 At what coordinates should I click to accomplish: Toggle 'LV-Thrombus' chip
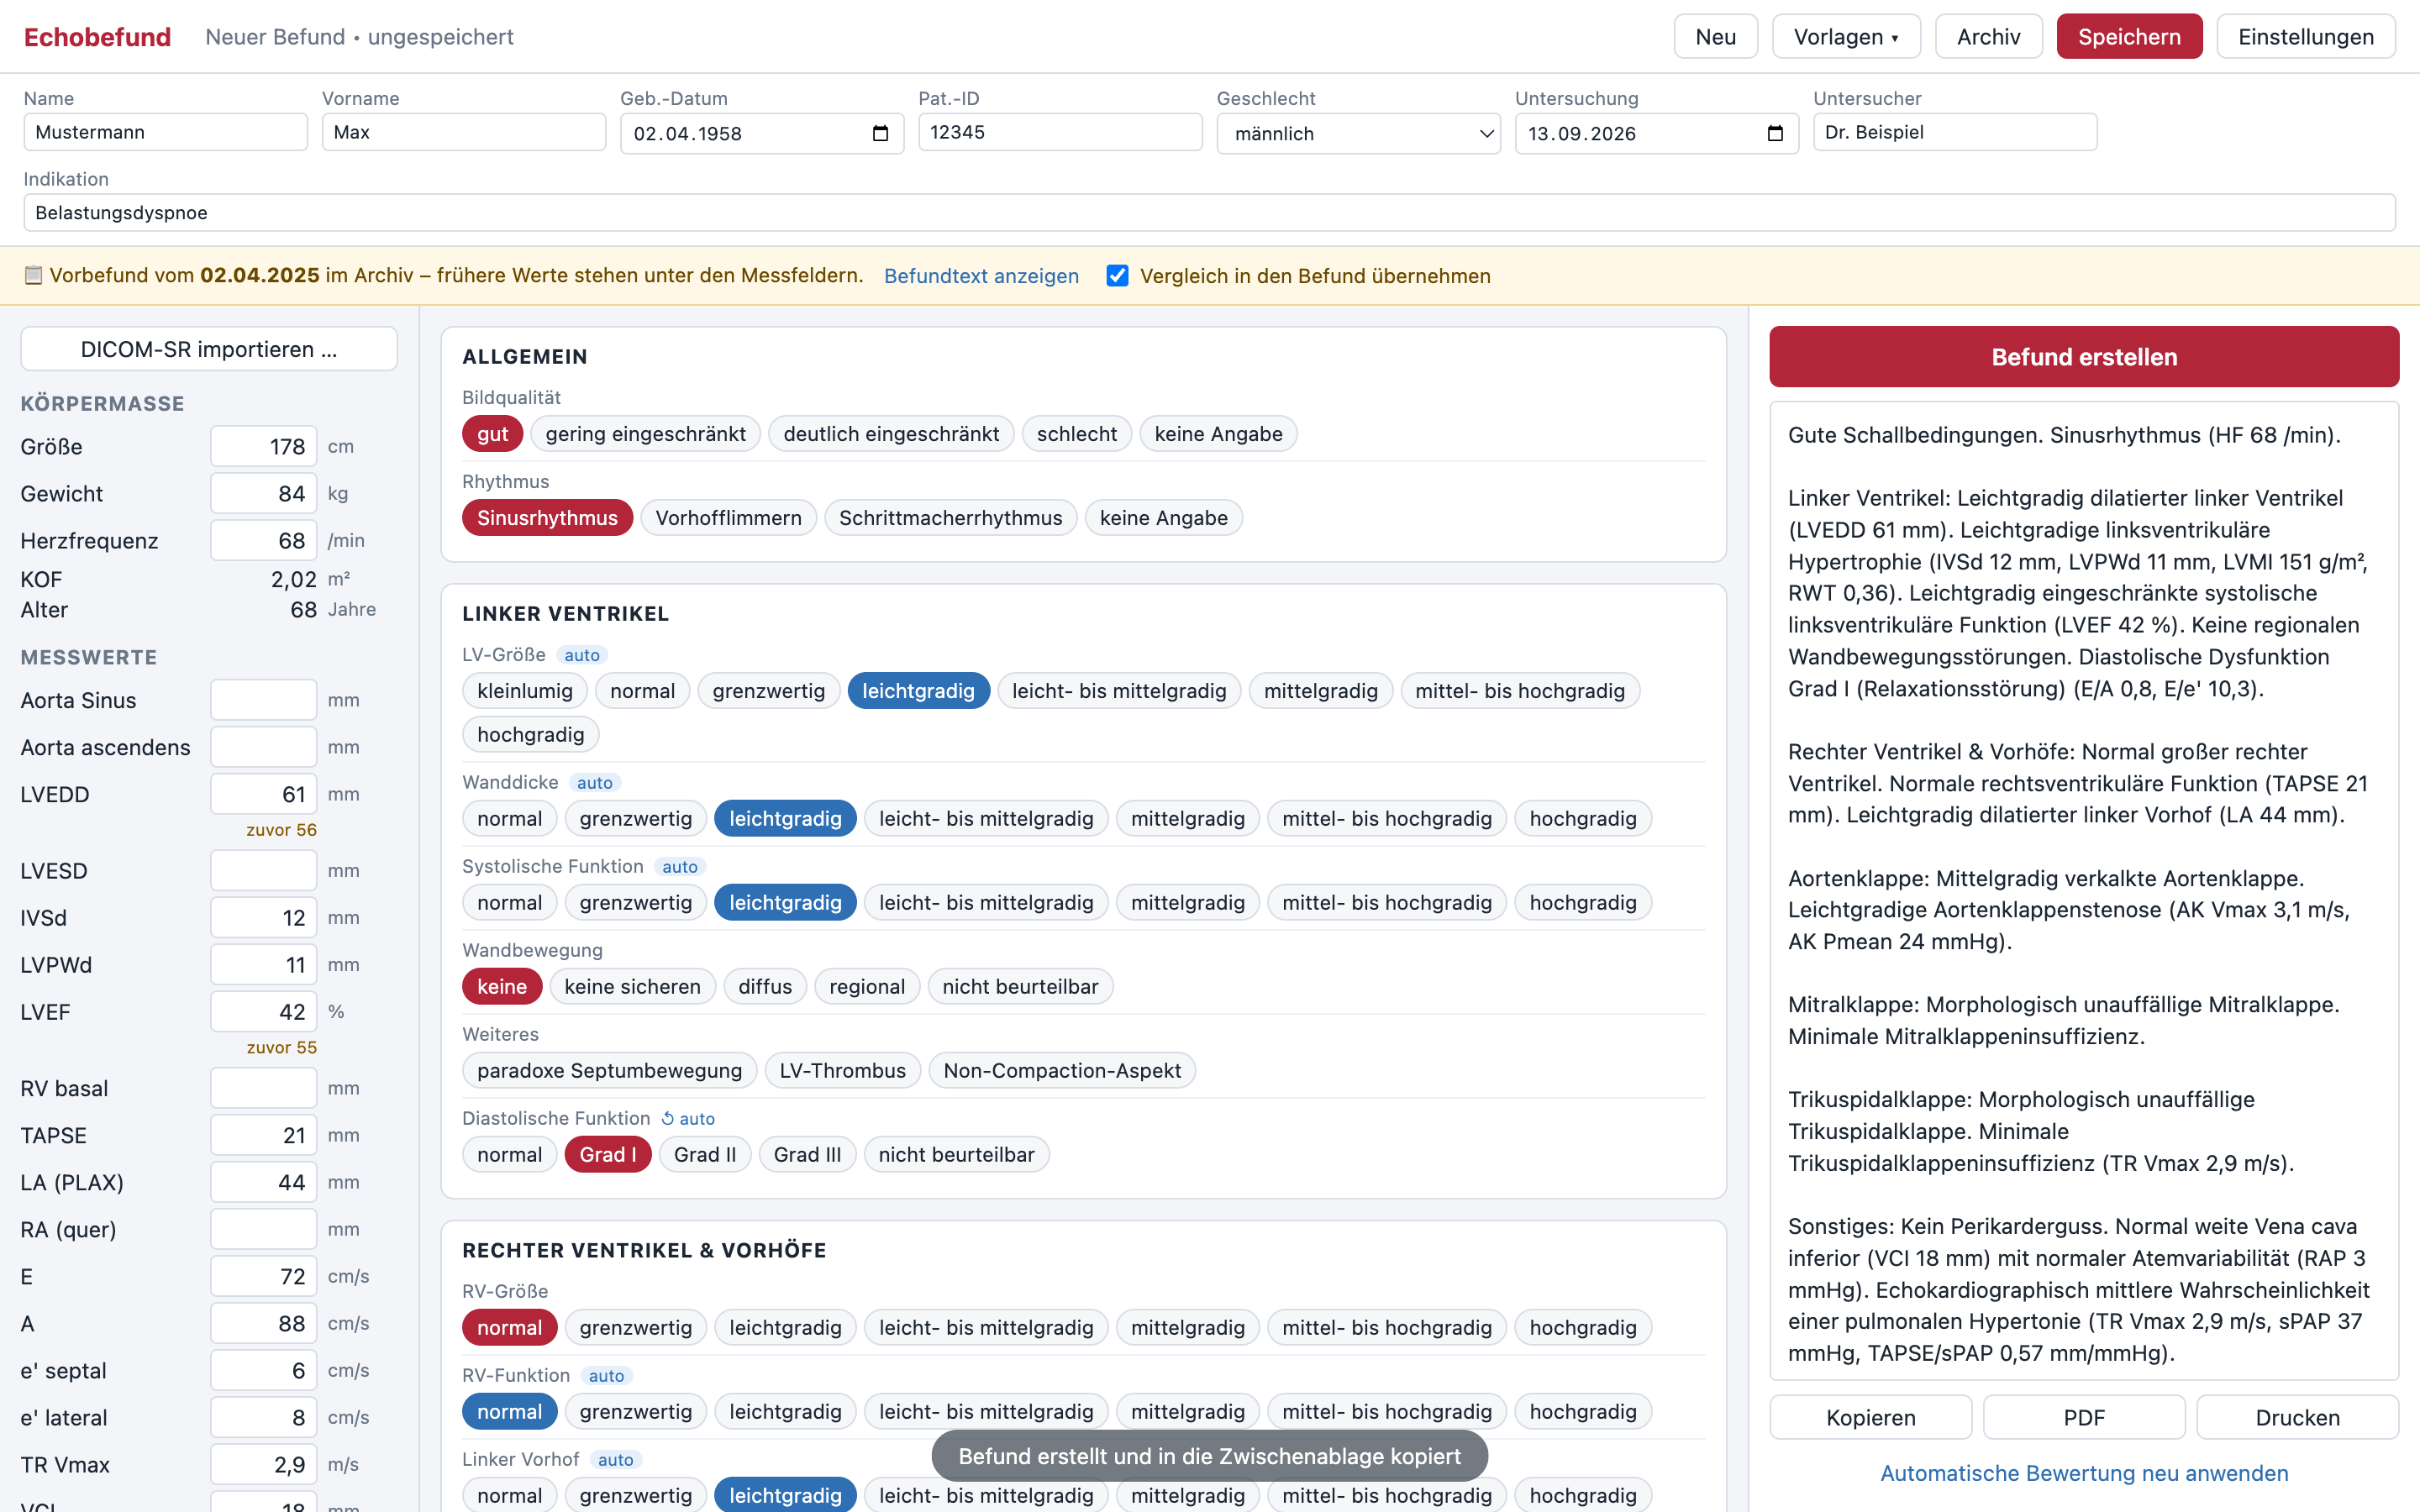point(842,1071)
